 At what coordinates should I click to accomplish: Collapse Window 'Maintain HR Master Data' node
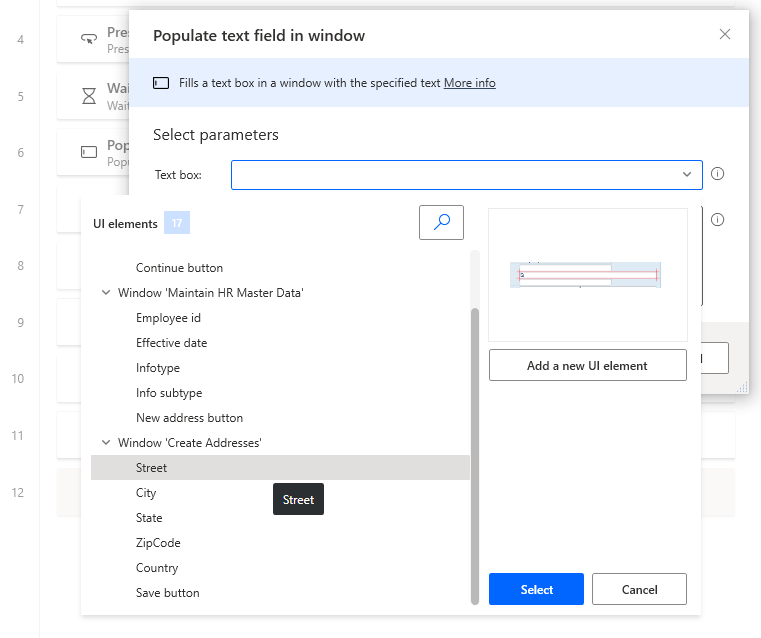pos(105,293)
